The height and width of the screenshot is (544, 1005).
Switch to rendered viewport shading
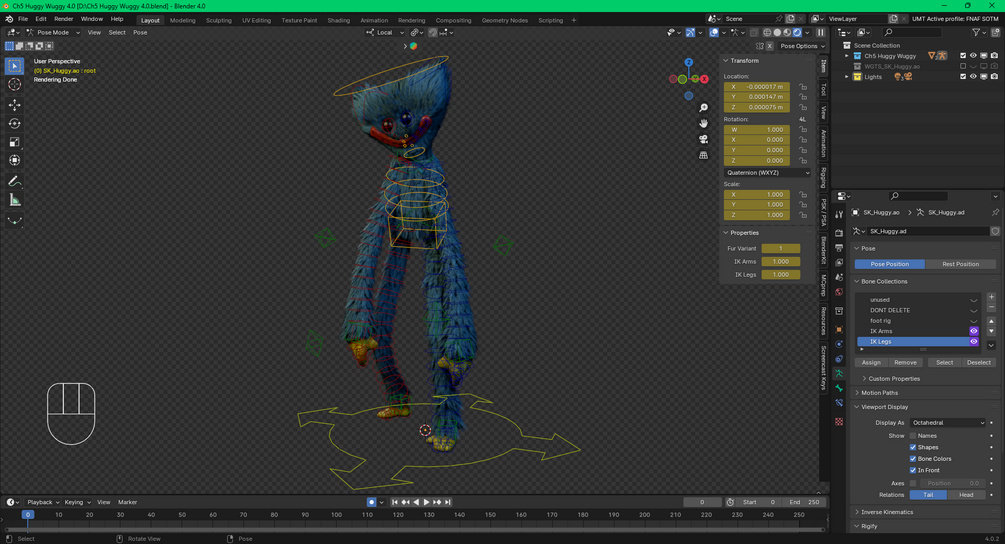point(797,32)
